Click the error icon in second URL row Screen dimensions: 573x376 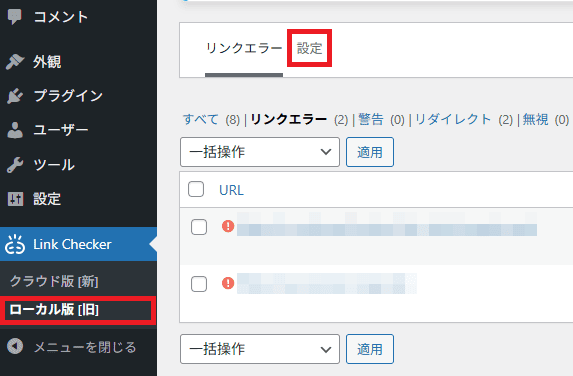(228, 283)
